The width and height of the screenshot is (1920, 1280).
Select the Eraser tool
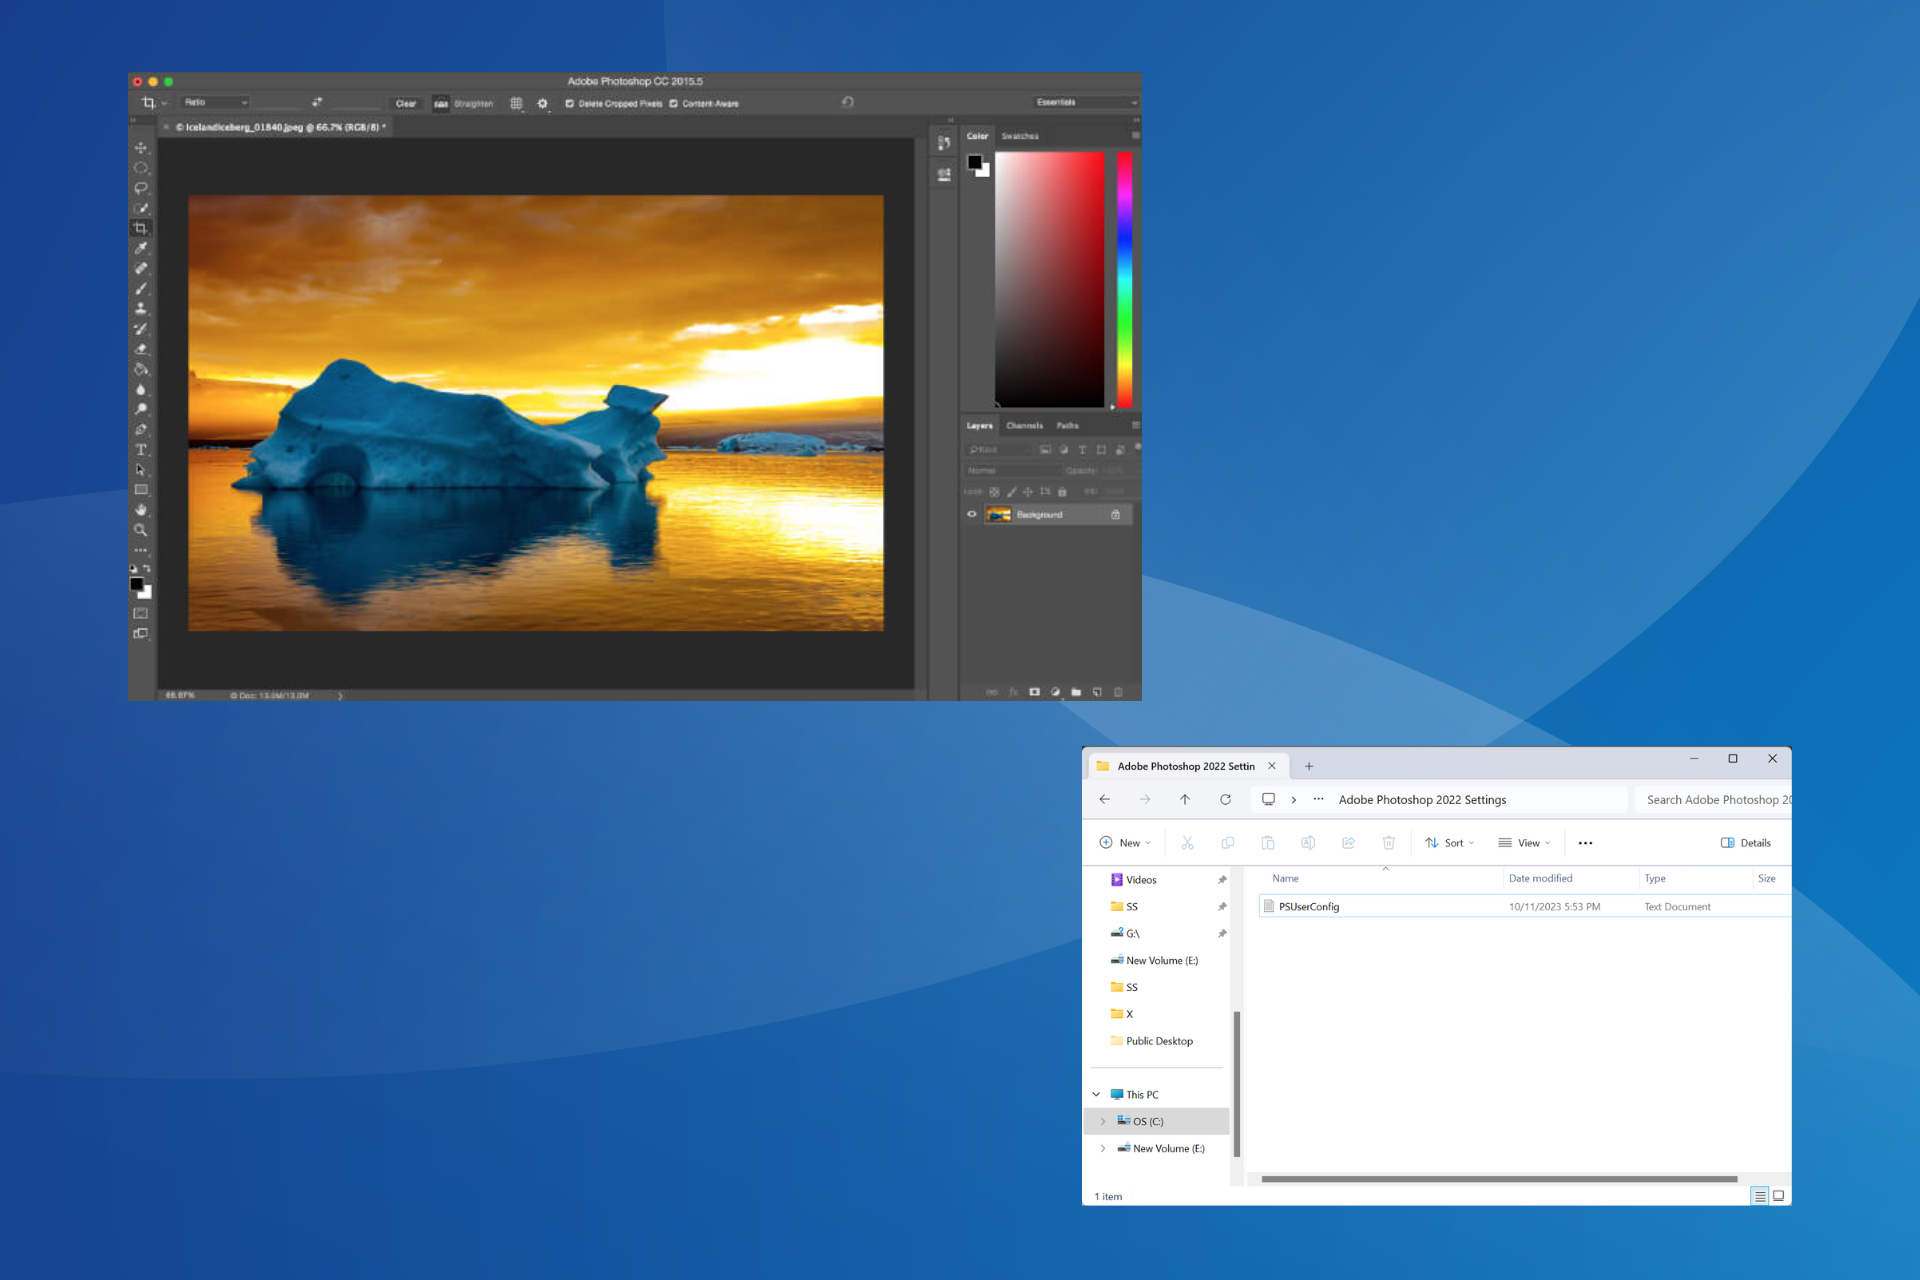[141, 349]
